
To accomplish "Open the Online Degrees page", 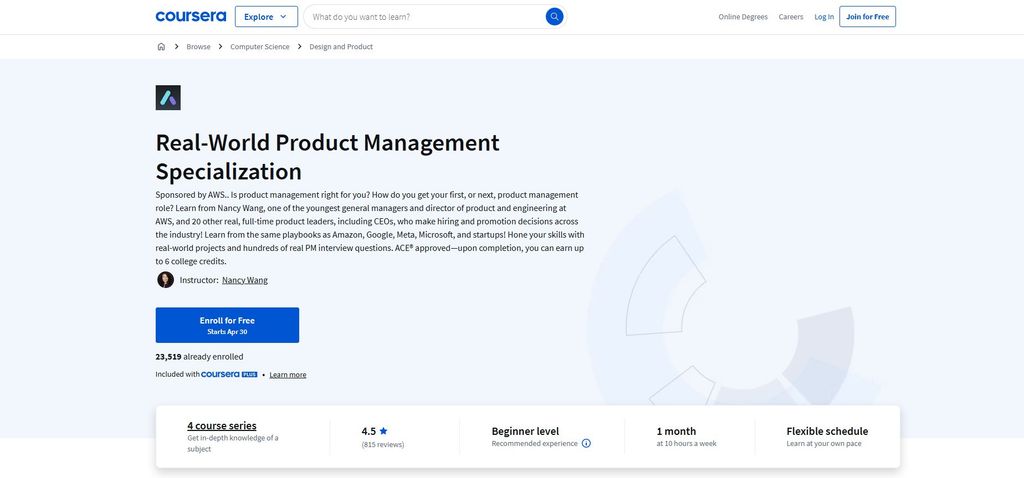I will (743, 17).
